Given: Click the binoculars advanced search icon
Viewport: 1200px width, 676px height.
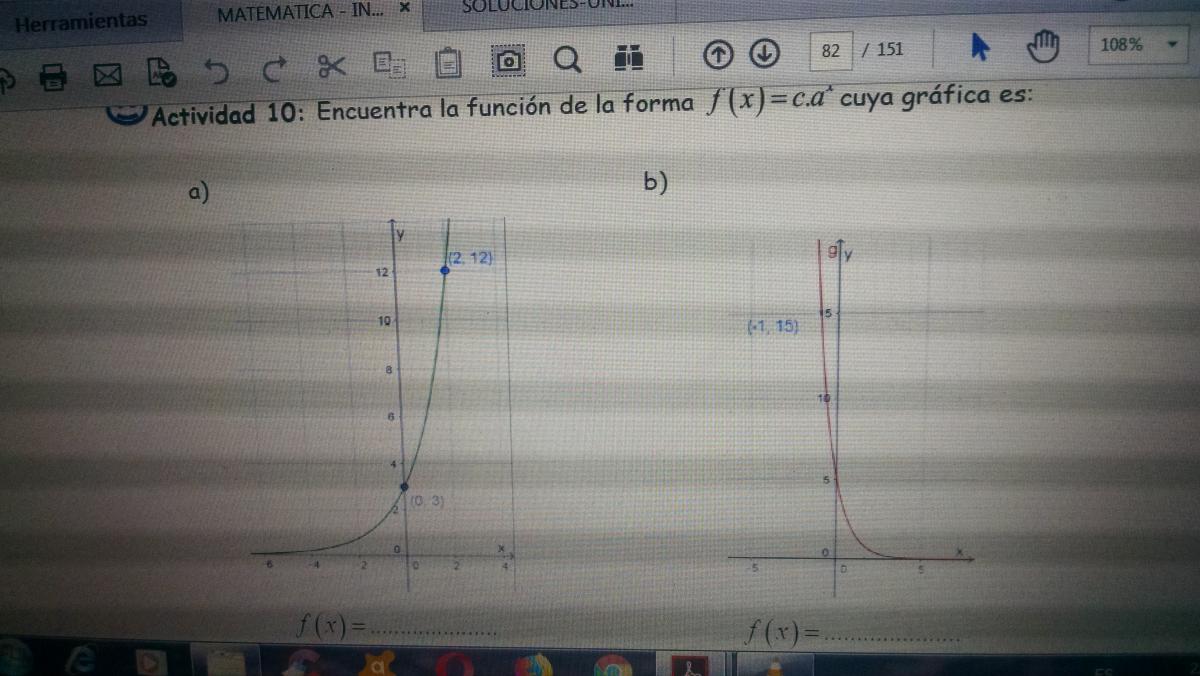Looking at the screenshot, I should pyautogui.click(x=627, y=58).
